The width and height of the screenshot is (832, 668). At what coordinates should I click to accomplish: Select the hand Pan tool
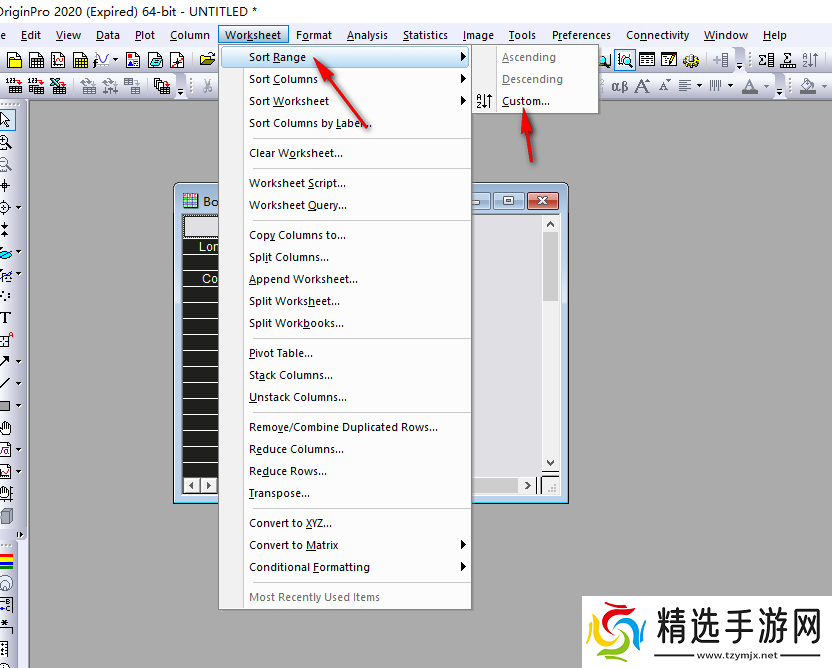tap(6, 428)
